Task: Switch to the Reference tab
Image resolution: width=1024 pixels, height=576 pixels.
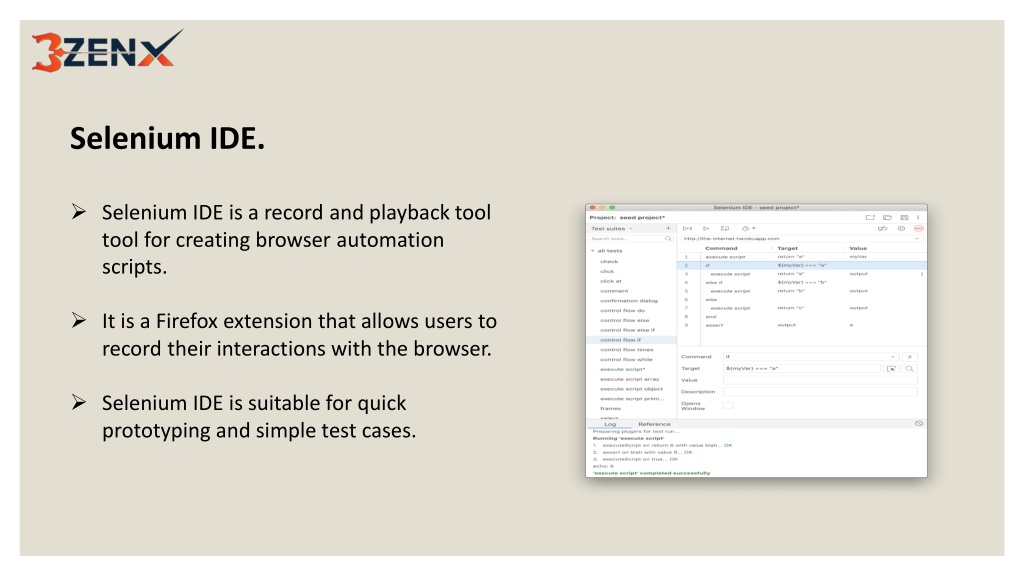Action: (x=654, y=424)
